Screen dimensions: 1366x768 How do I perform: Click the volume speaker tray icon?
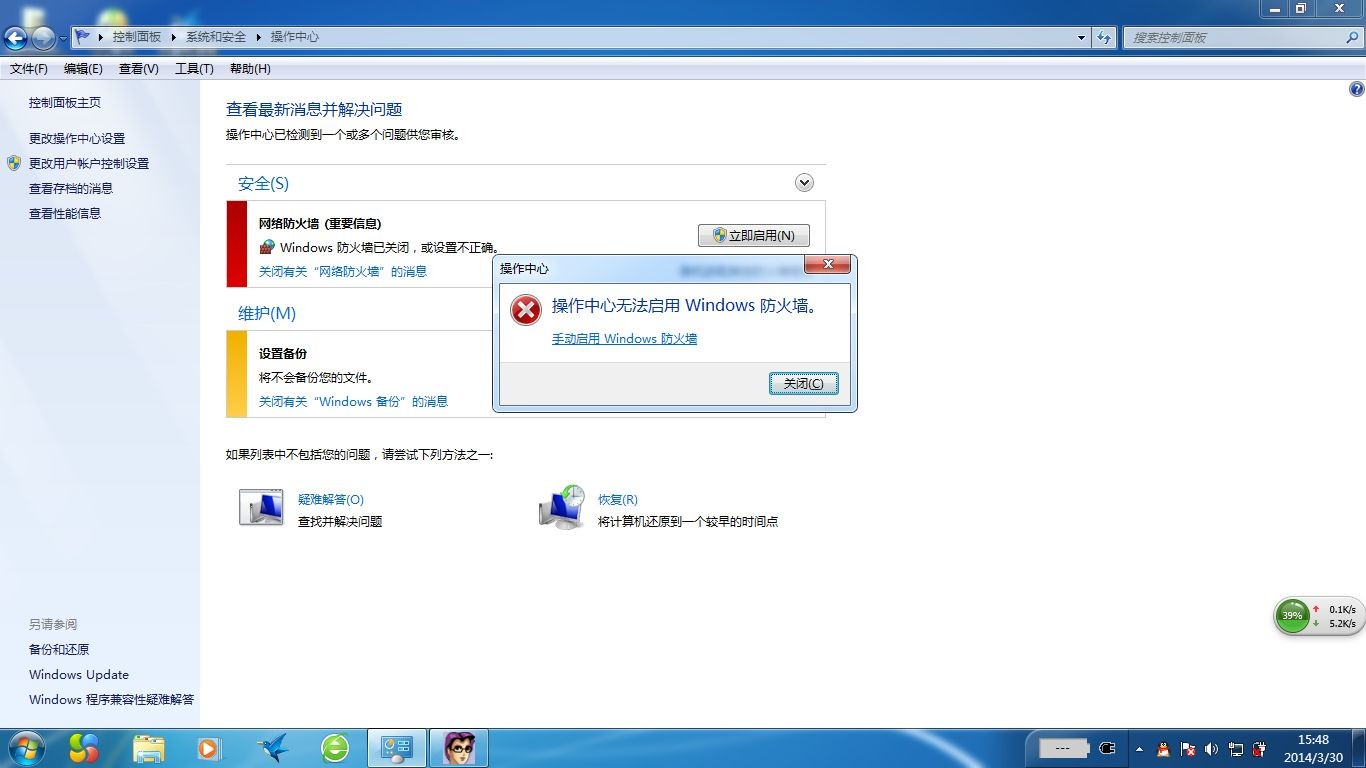[x=1212, y=749]
